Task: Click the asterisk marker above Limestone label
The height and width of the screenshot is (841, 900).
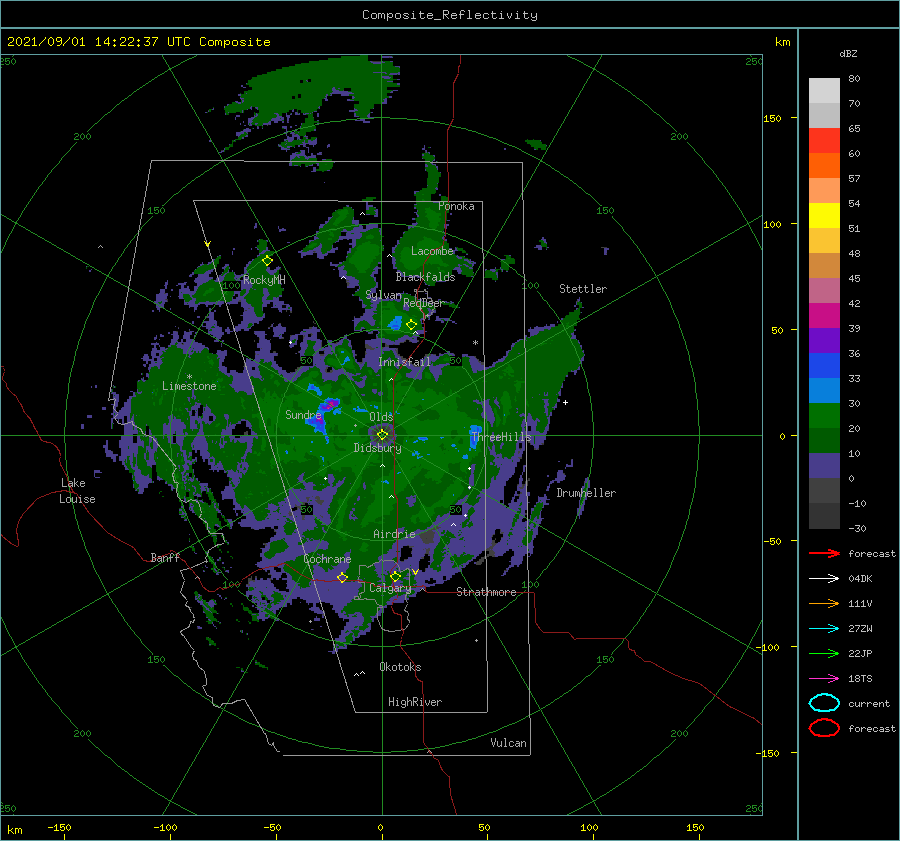Action: click(x=189, y=377)
